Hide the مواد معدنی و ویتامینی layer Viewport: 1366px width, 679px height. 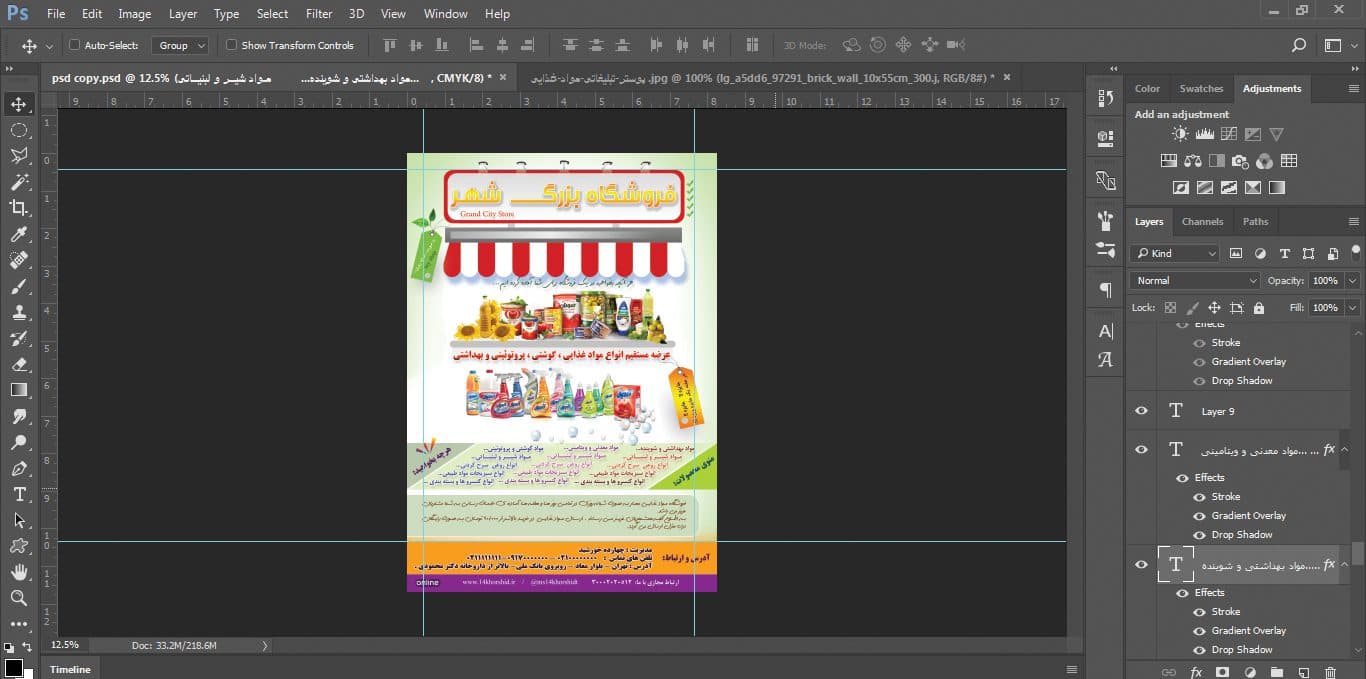[x=1141, y=450]
